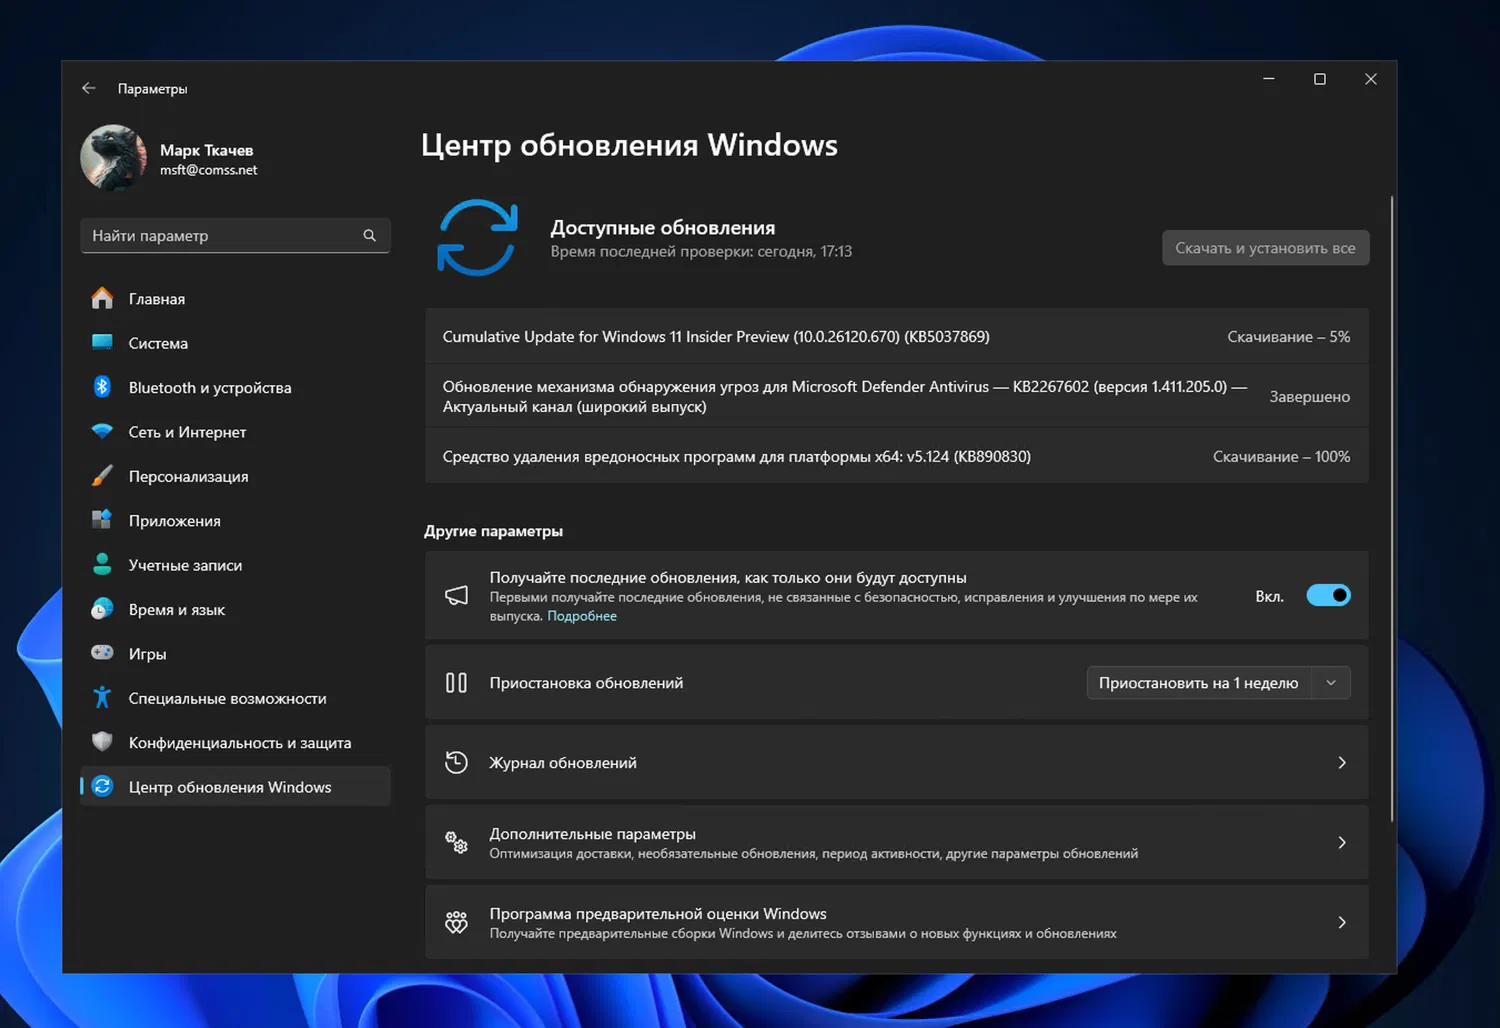This screenshot has height=1028, width=1500.
Task: Click the Приостановка обновлений label
Action: click(x=586, y=683)
